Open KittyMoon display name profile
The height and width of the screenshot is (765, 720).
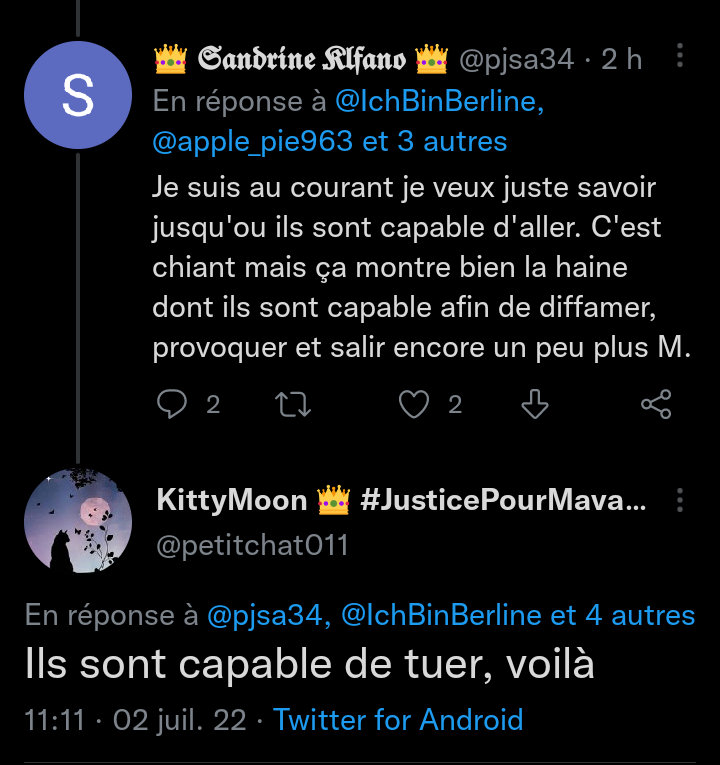232,500
